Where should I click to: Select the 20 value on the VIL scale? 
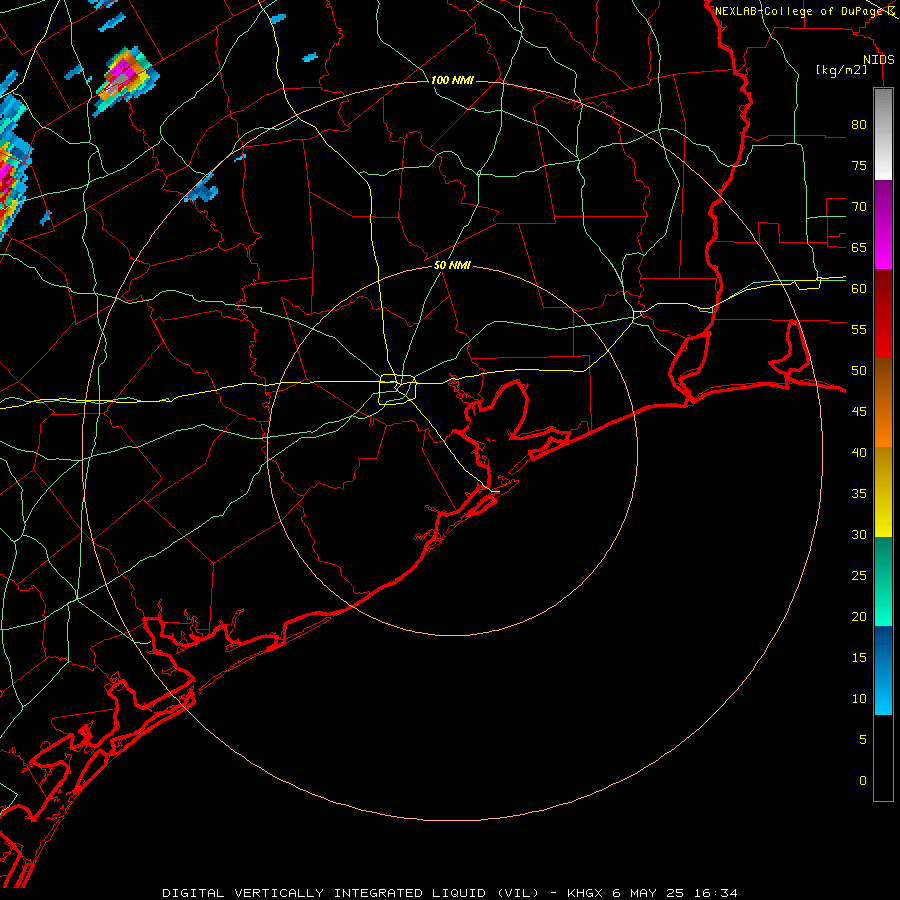coord(859,616)
